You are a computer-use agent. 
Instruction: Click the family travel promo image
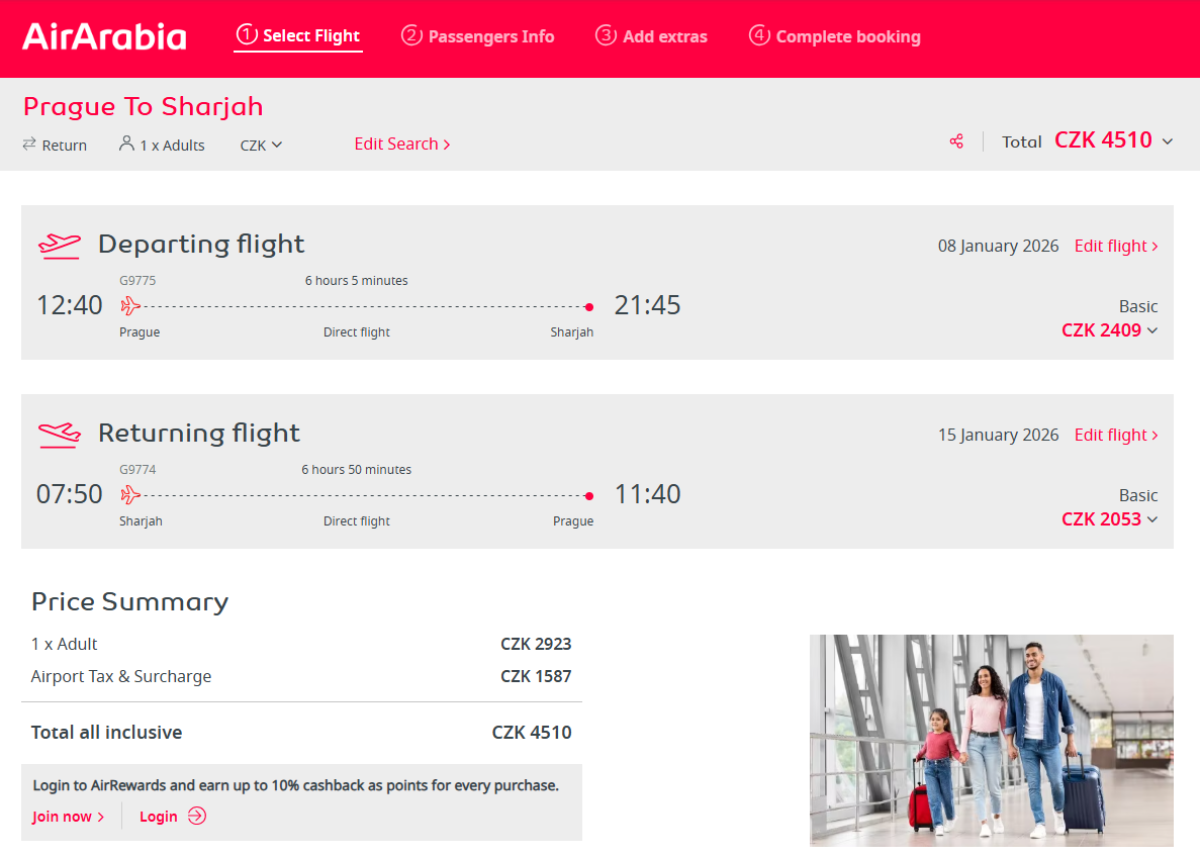pyautogui.click(x=991, y=740)
